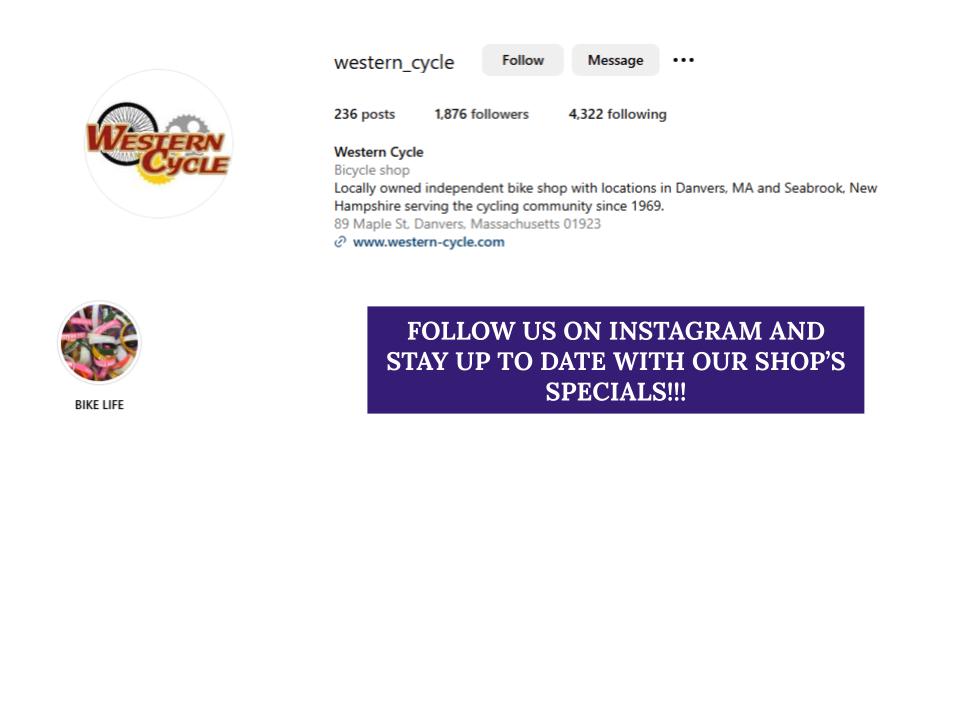
Task: Open the 89 Maple St address
Action: [x=467, y=224]
